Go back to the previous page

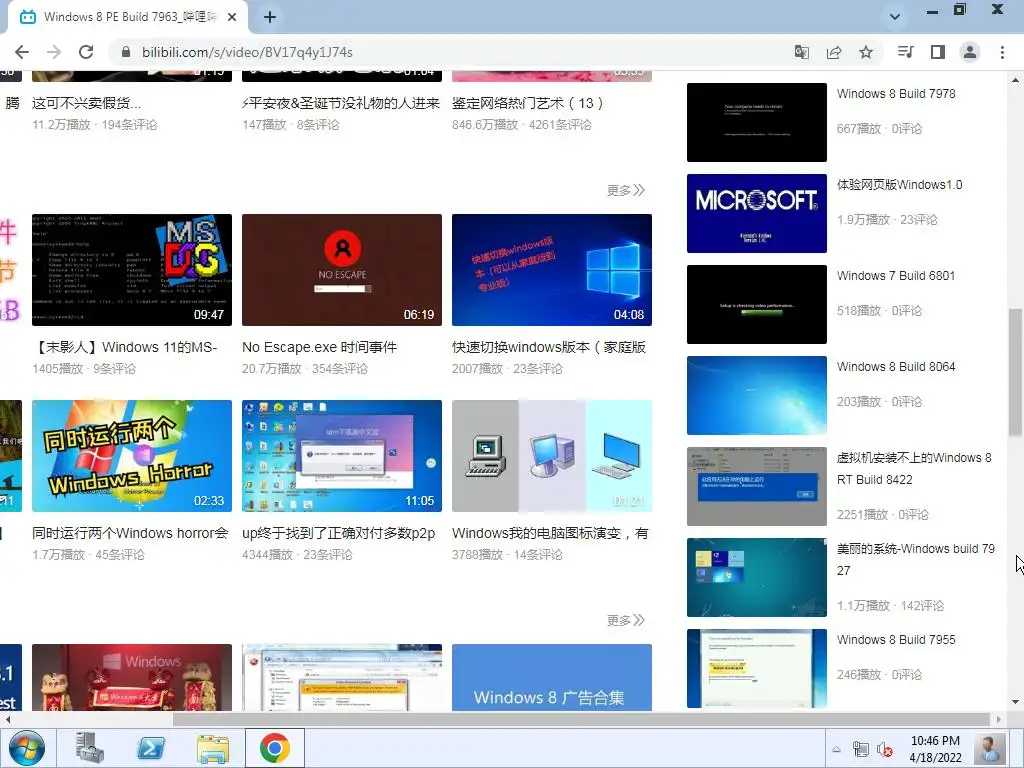[x=22, y=52]
